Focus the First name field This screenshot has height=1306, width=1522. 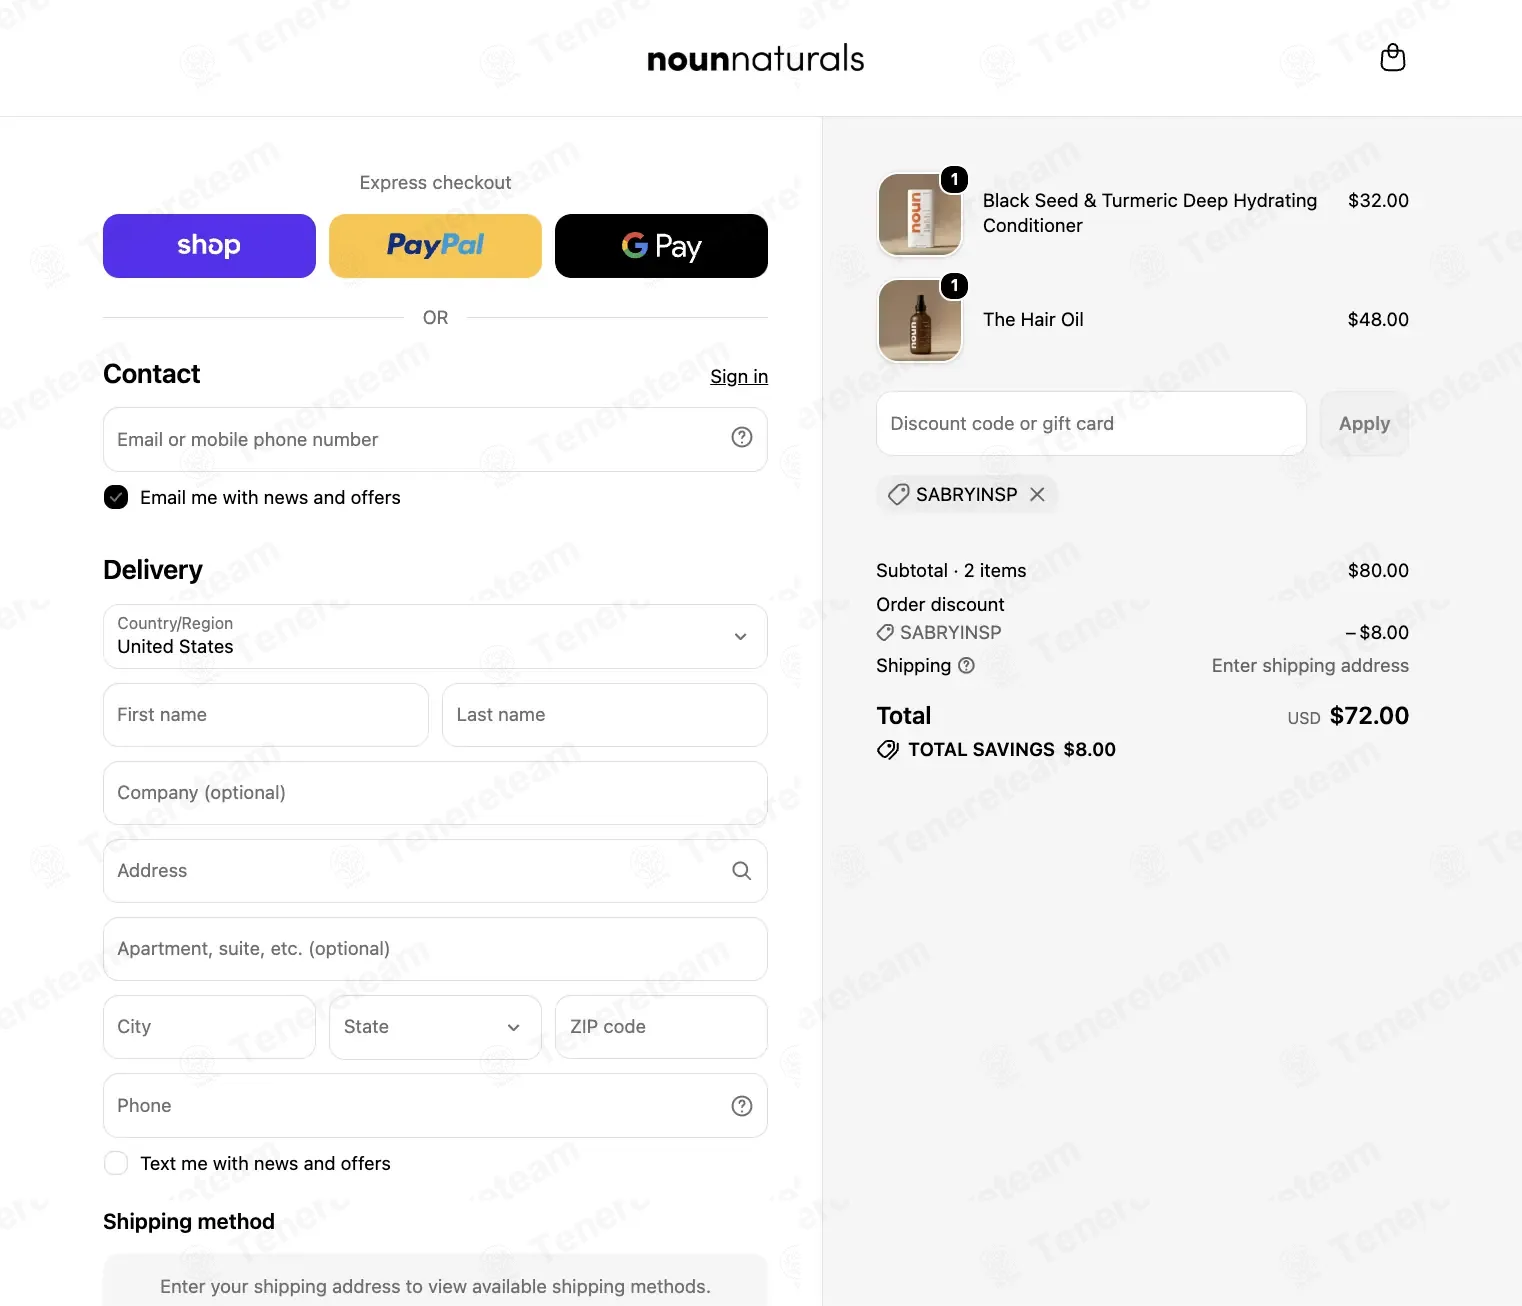tap(265, 715)
